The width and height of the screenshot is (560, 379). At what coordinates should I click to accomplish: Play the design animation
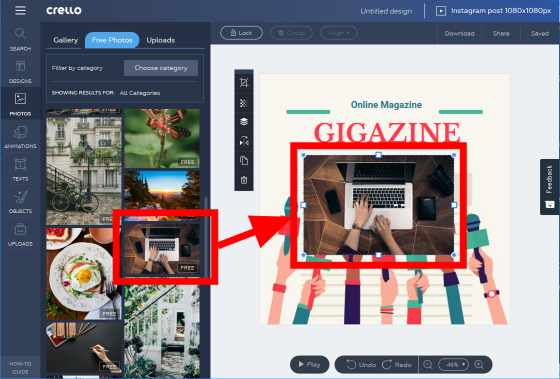pyautogui.click(x=310, y=364)
